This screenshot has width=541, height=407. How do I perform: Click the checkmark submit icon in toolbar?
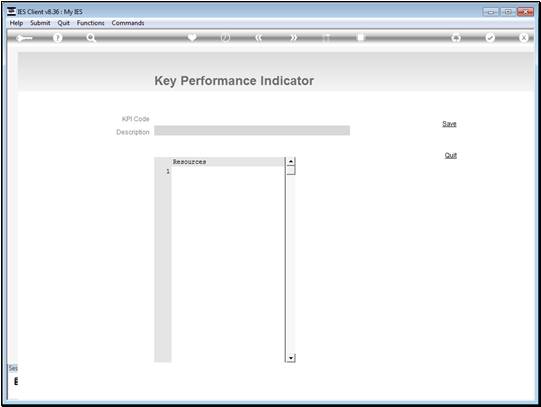click(x=490, y=37)
